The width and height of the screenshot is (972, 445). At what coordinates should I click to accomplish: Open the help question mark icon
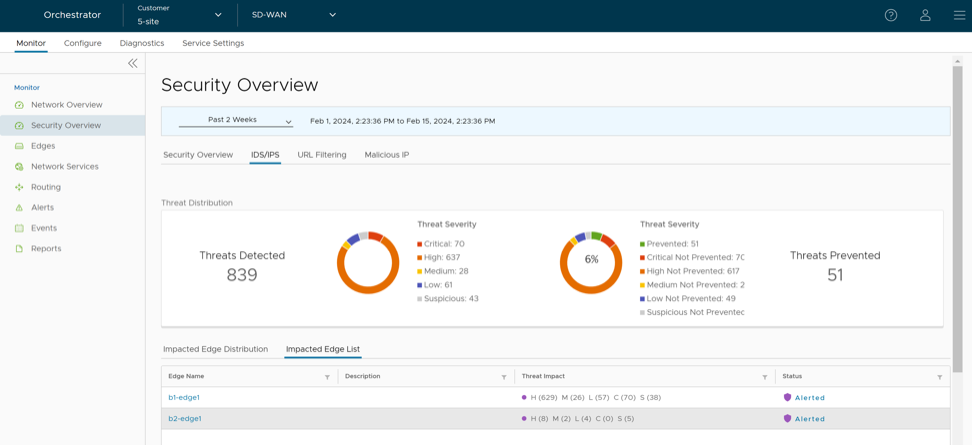click(x=891, y=15)
